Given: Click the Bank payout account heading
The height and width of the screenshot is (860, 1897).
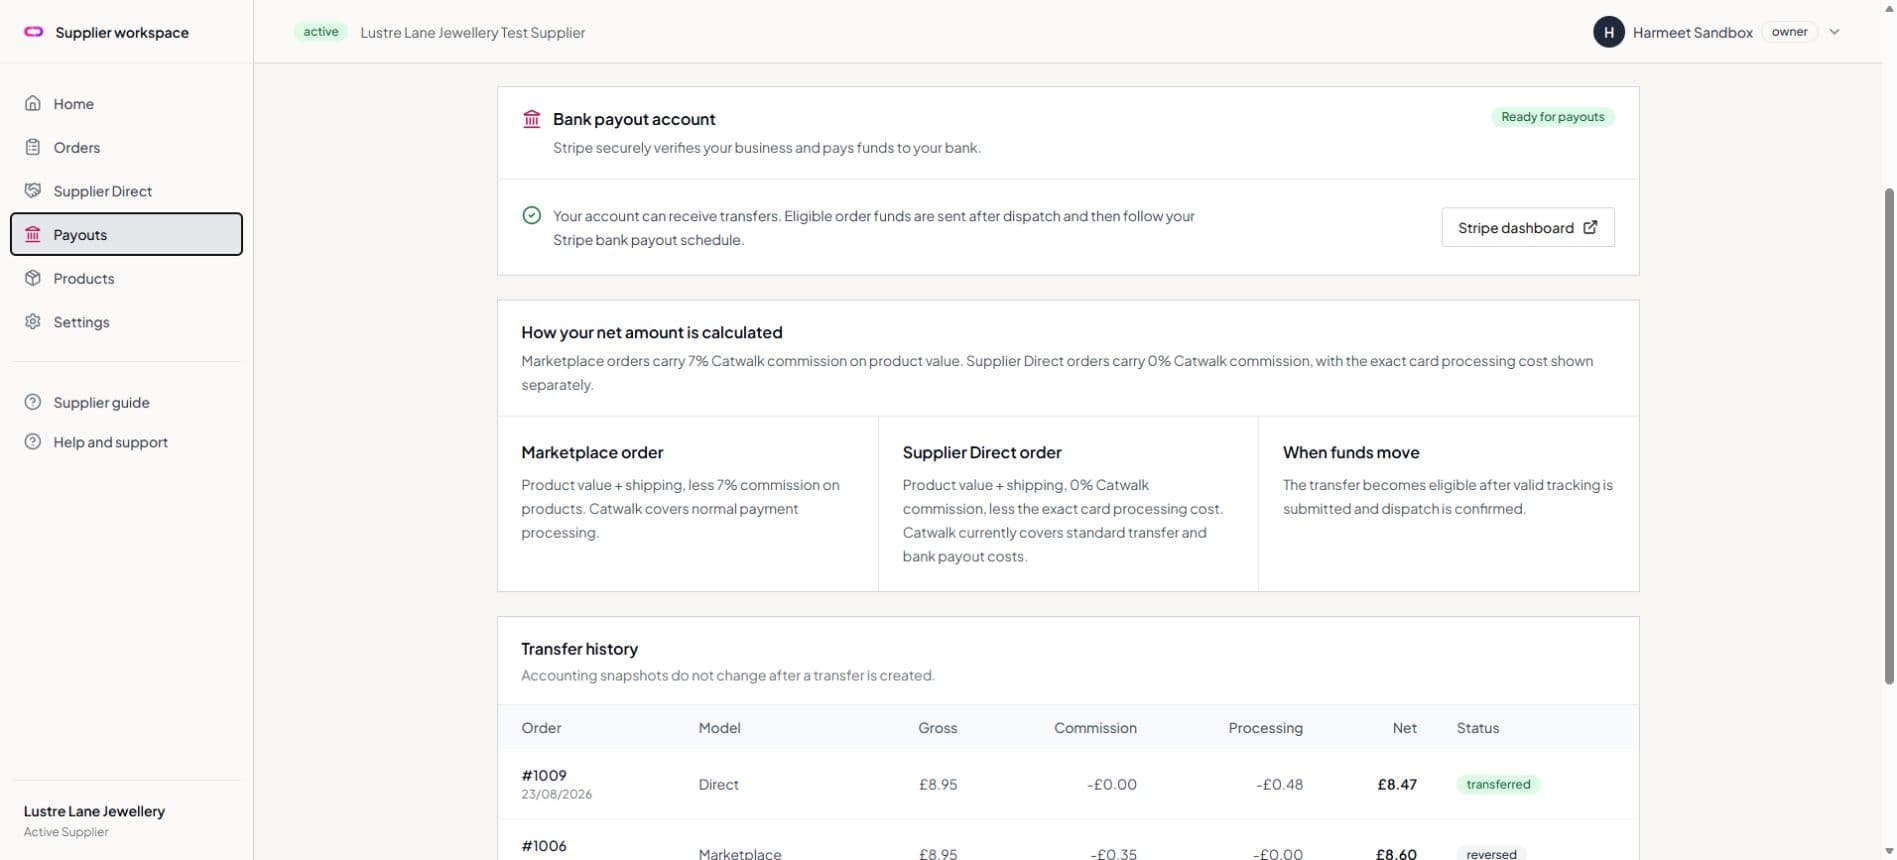Looking at the screenshot, I should (634, 119).
